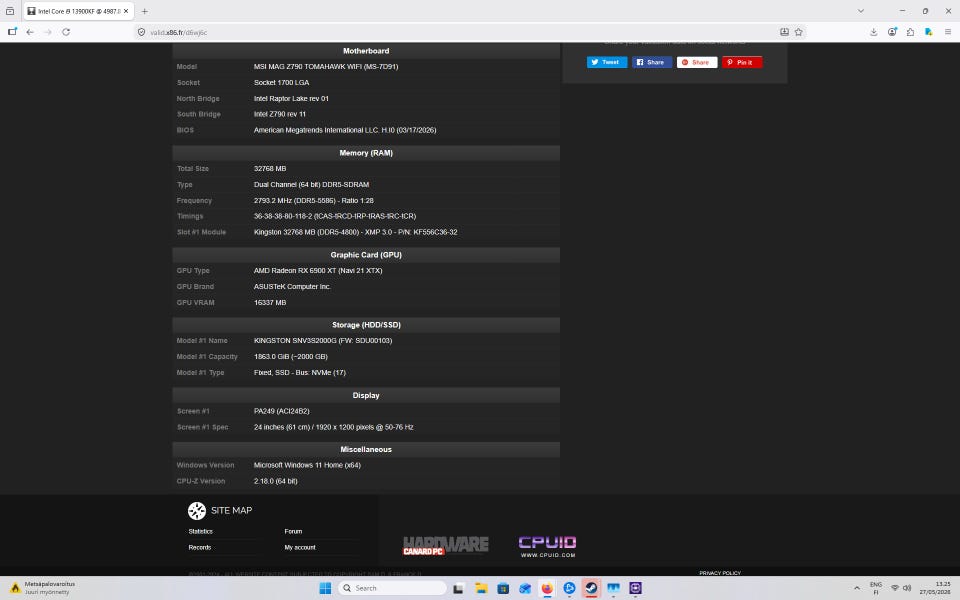Open the Firefox downloads panel icon

coord(874,32)
